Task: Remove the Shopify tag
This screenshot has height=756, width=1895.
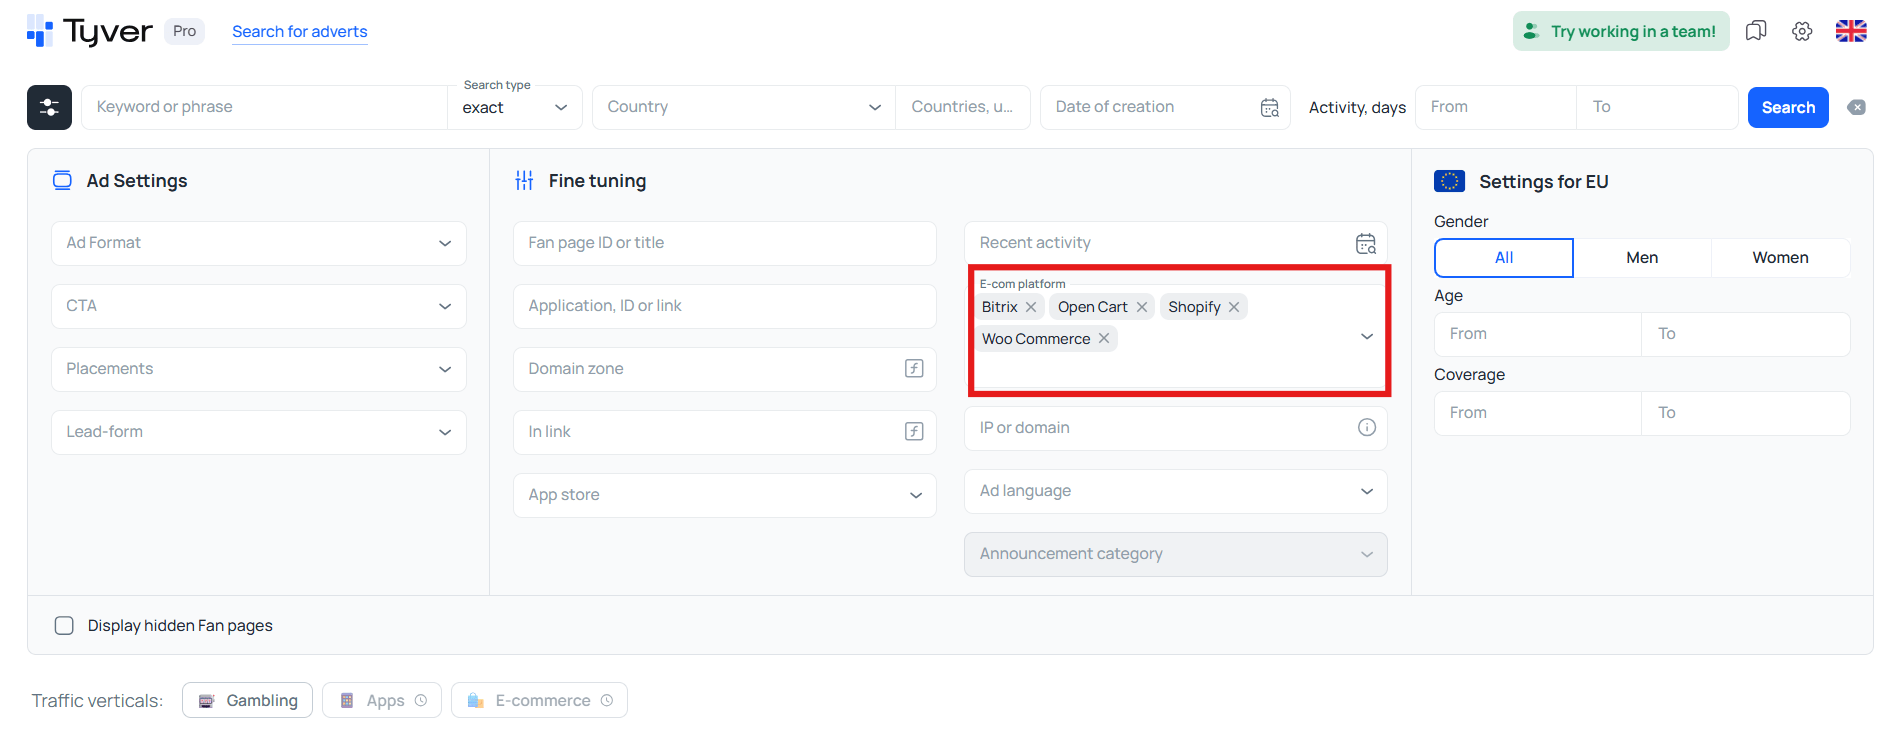Action: click(1234, 307)
